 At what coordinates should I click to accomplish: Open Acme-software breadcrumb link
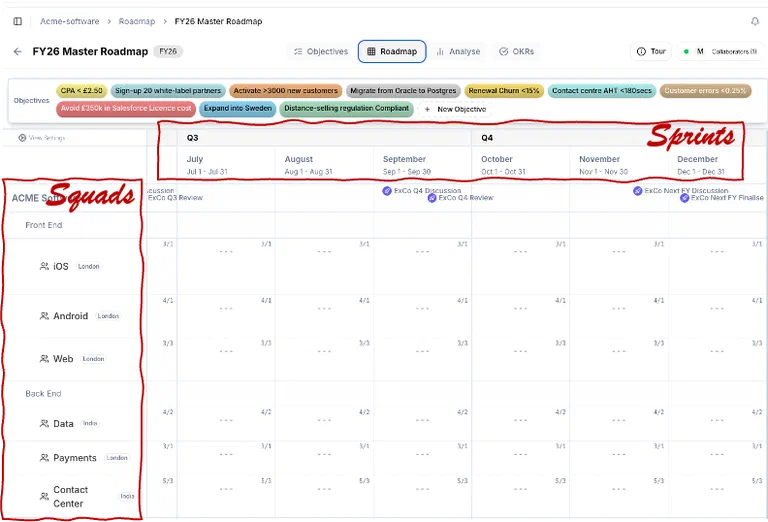pos(70,21)
